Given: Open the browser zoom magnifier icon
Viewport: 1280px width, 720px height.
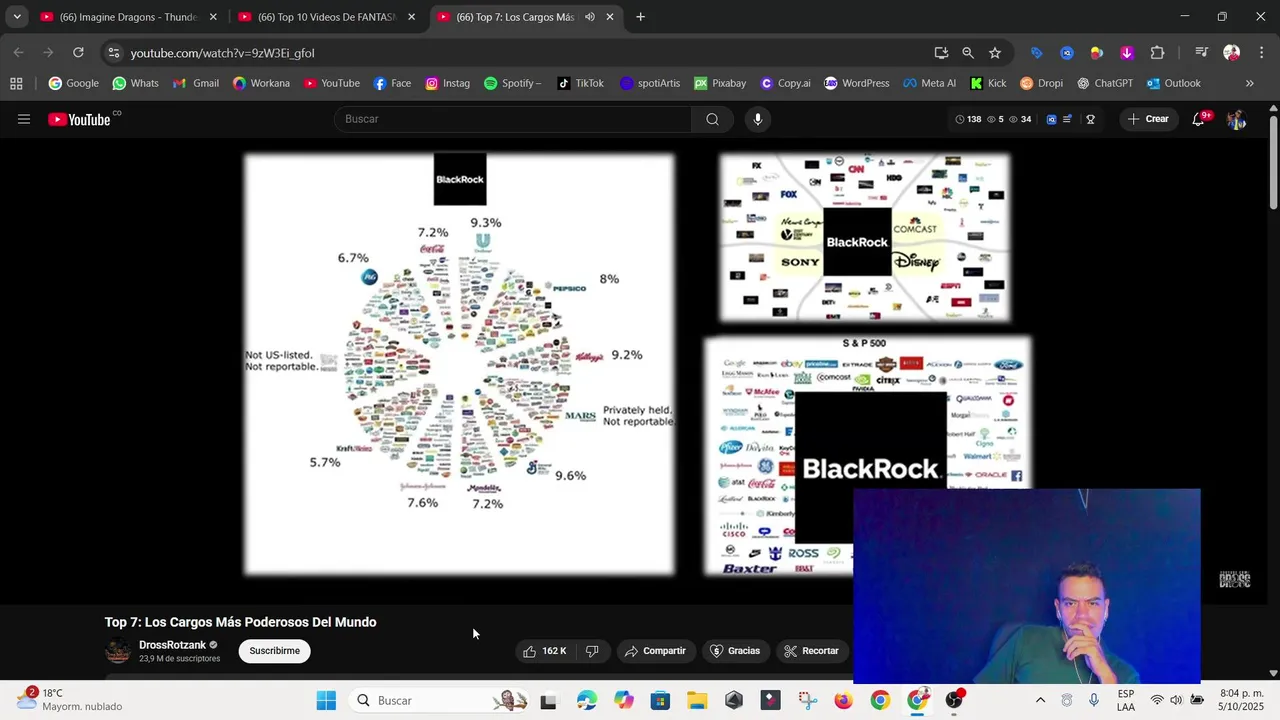Looking at the screenshot, I should point(968,53).
